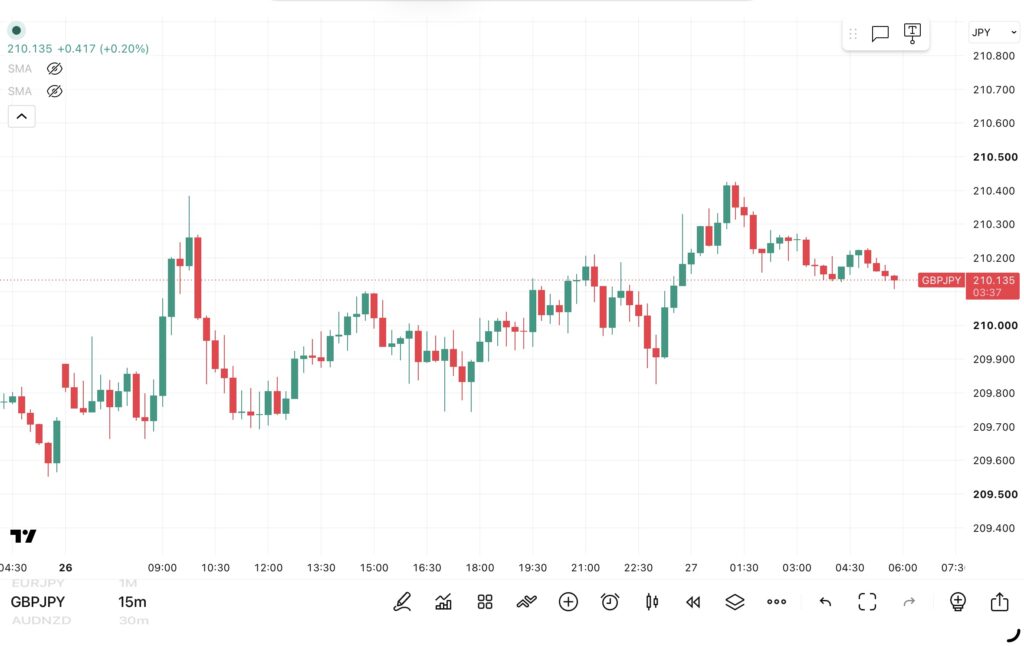
Task: Open the speech bubble comment tool
Action: [x=880, y=33]
